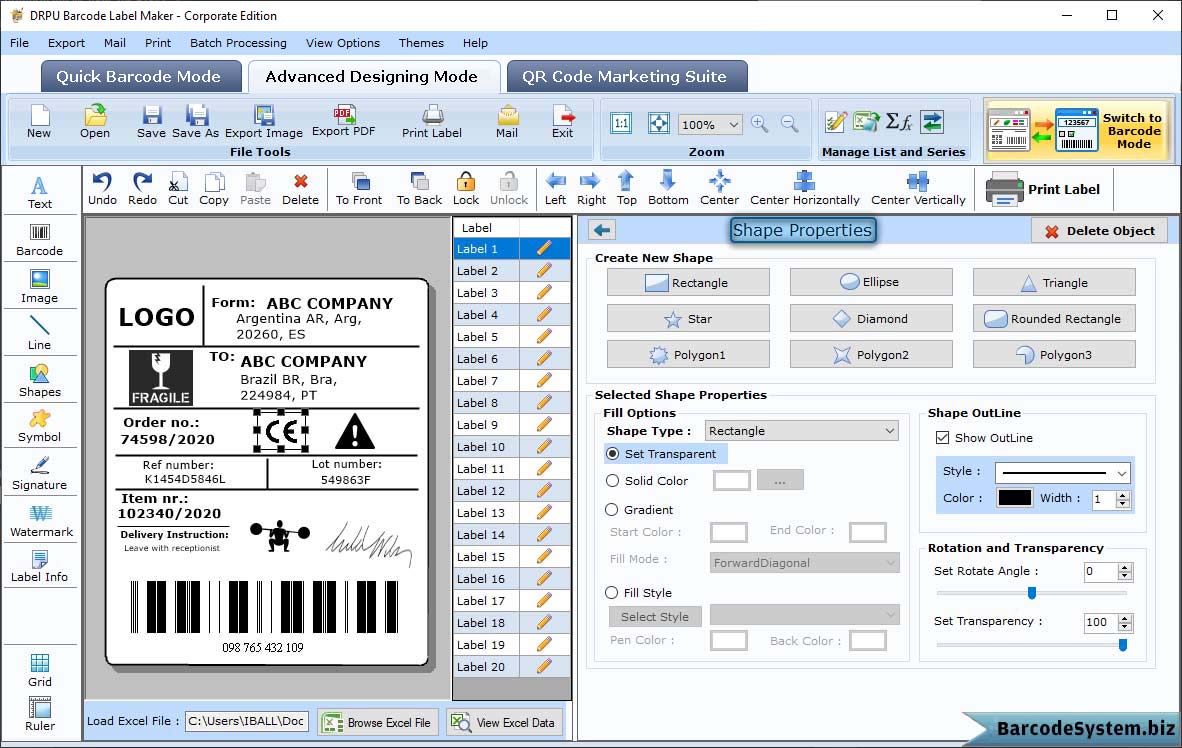Open the zoom percentage dropdown
The width and height of the screenshot is (1182, 748).
(733, 124)
